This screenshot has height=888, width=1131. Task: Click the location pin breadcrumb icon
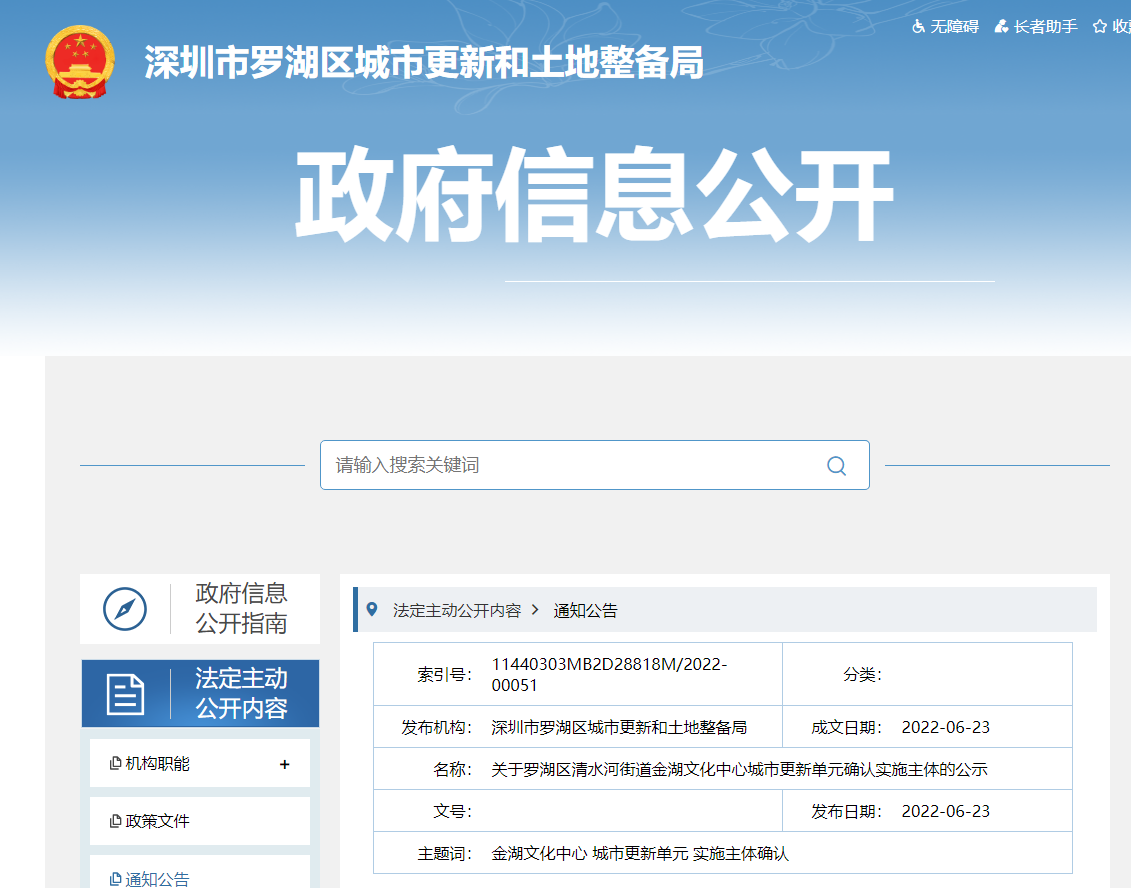pos(373,609)
